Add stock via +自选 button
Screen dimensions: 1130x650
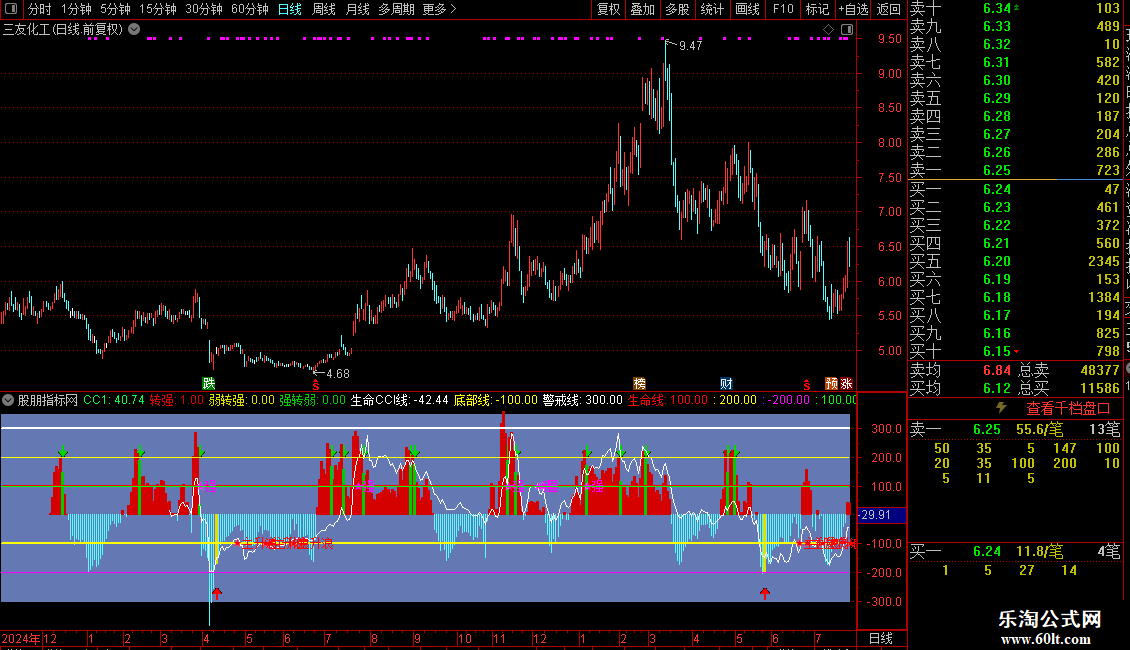[x=853, y=9]
